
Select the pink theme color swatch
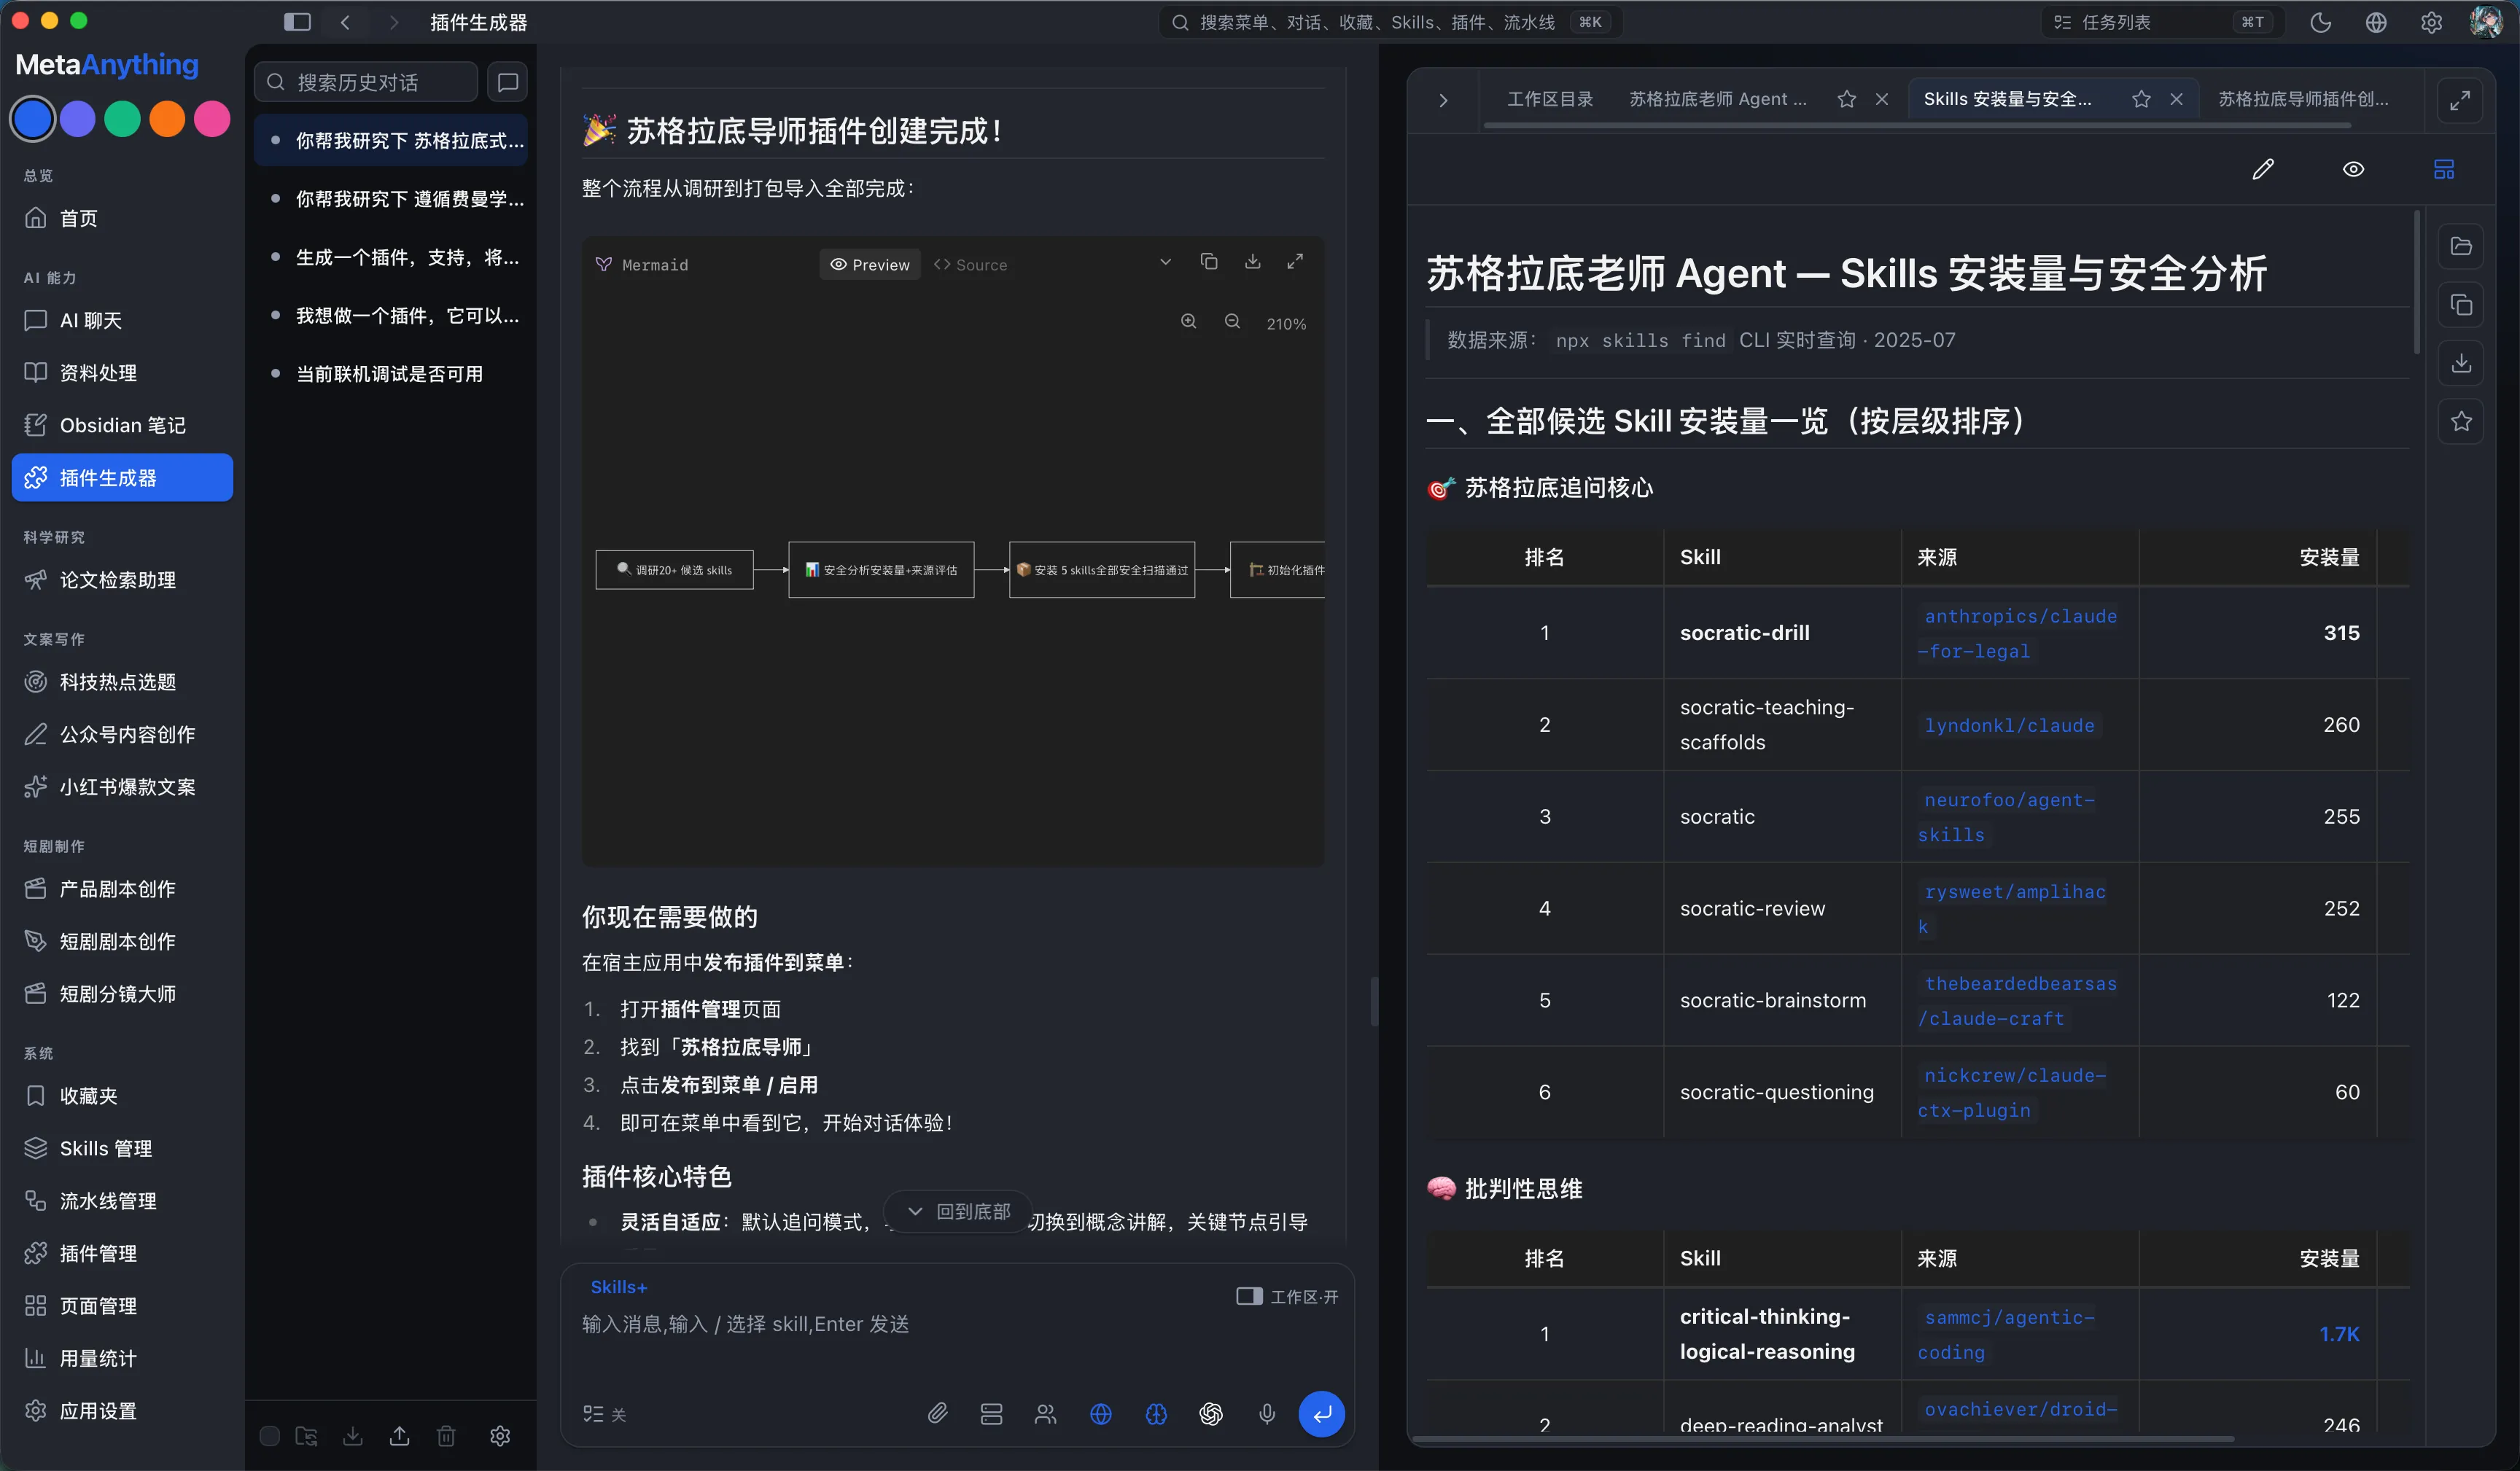point(212,119)
